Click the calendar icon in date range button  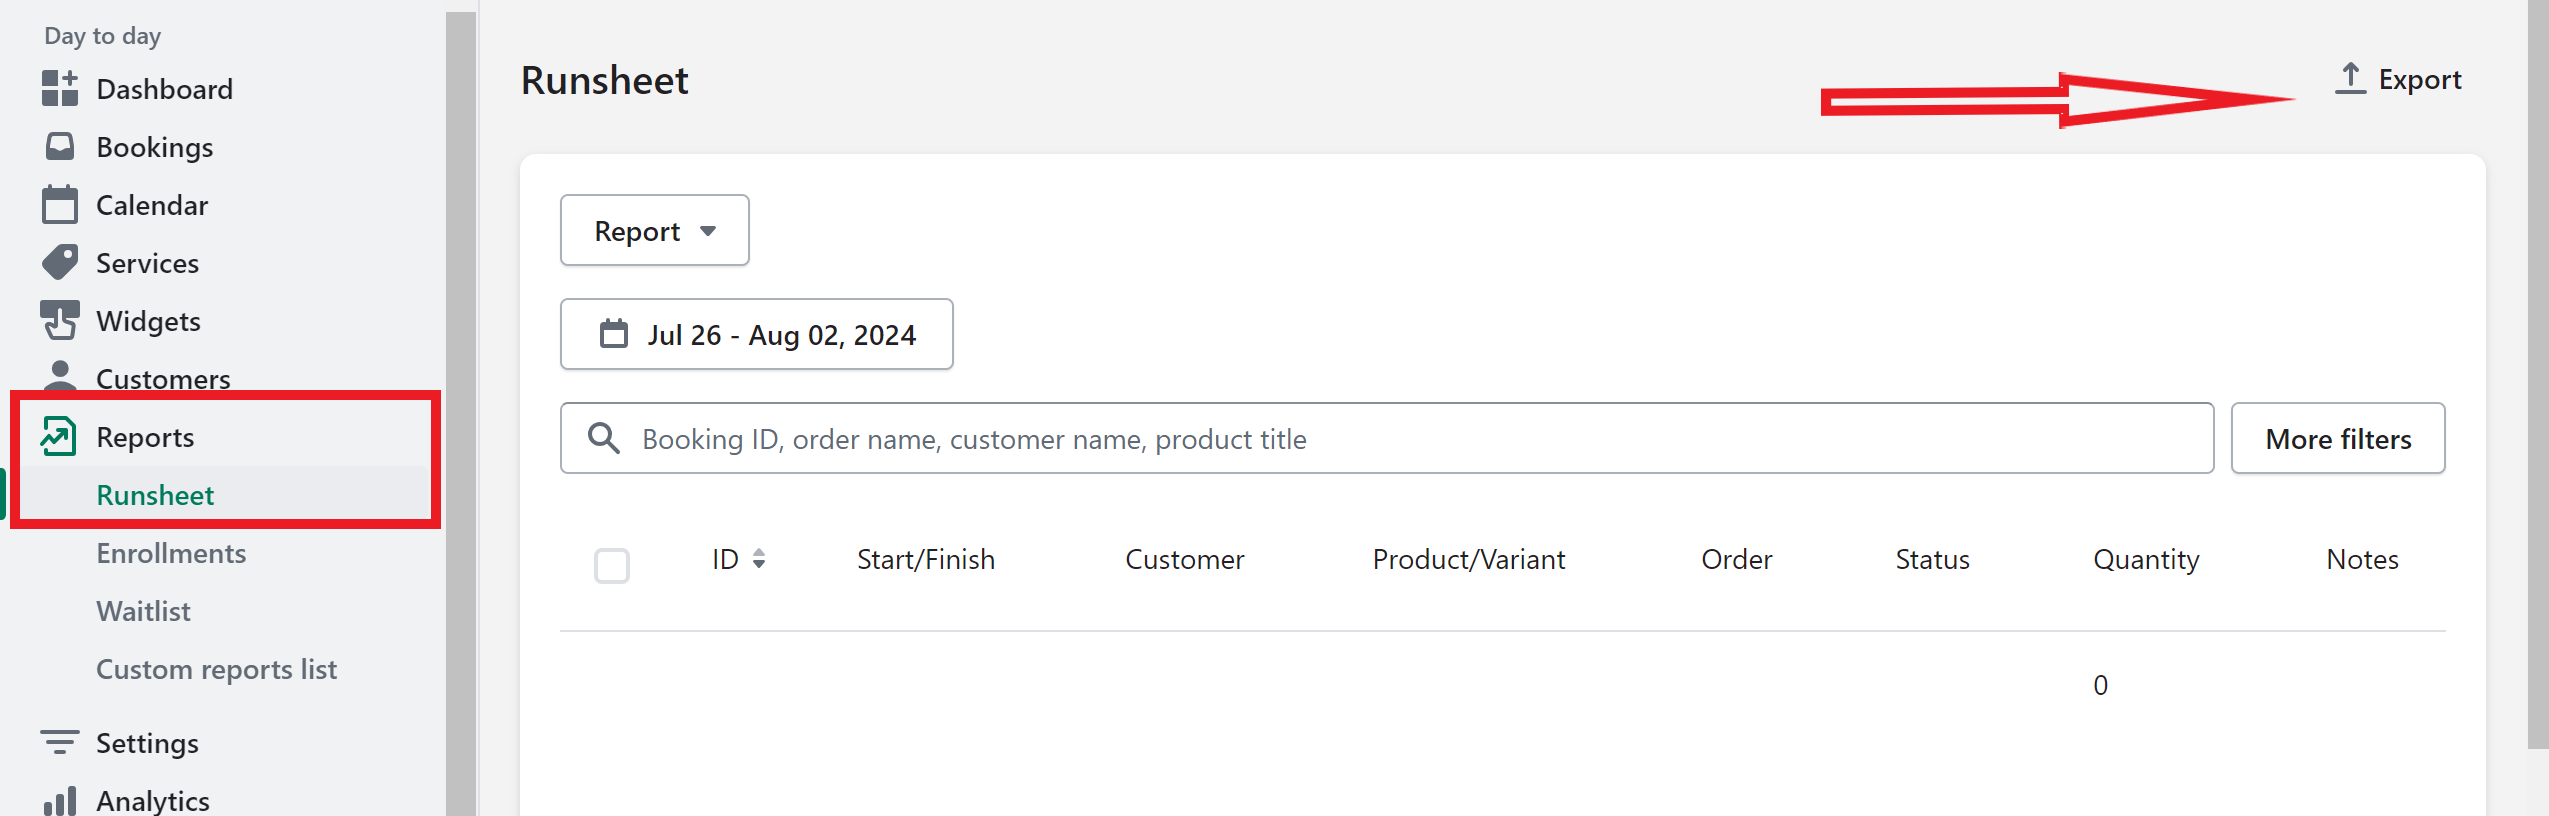[614, 333]
